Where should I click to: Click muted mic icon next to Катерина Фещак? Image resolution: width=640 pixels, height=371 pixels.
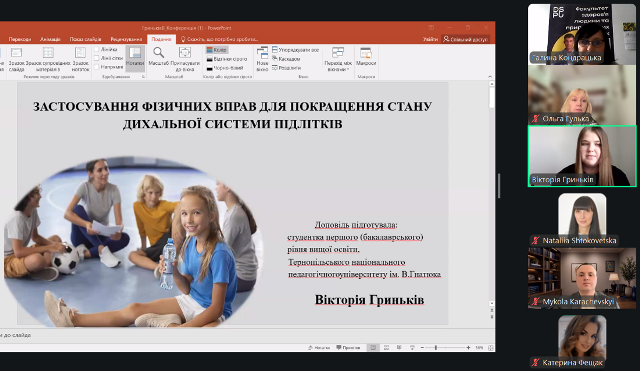pos(536,362)
